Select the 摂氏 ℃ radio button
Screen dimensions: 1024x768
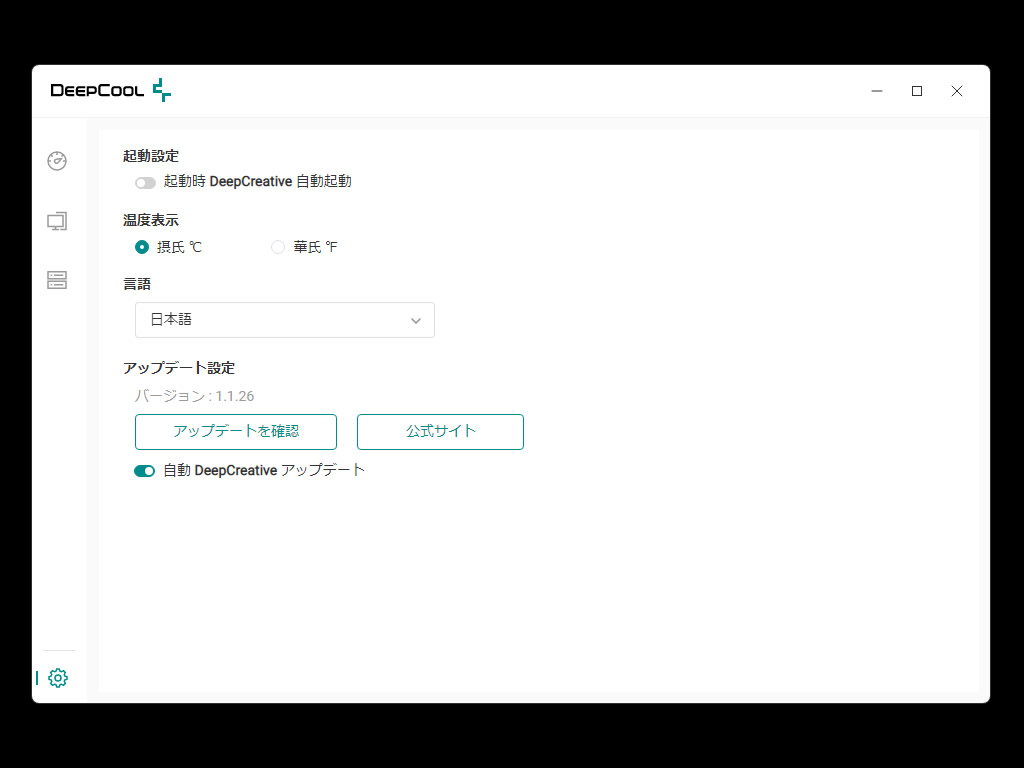tap(142, 247)
